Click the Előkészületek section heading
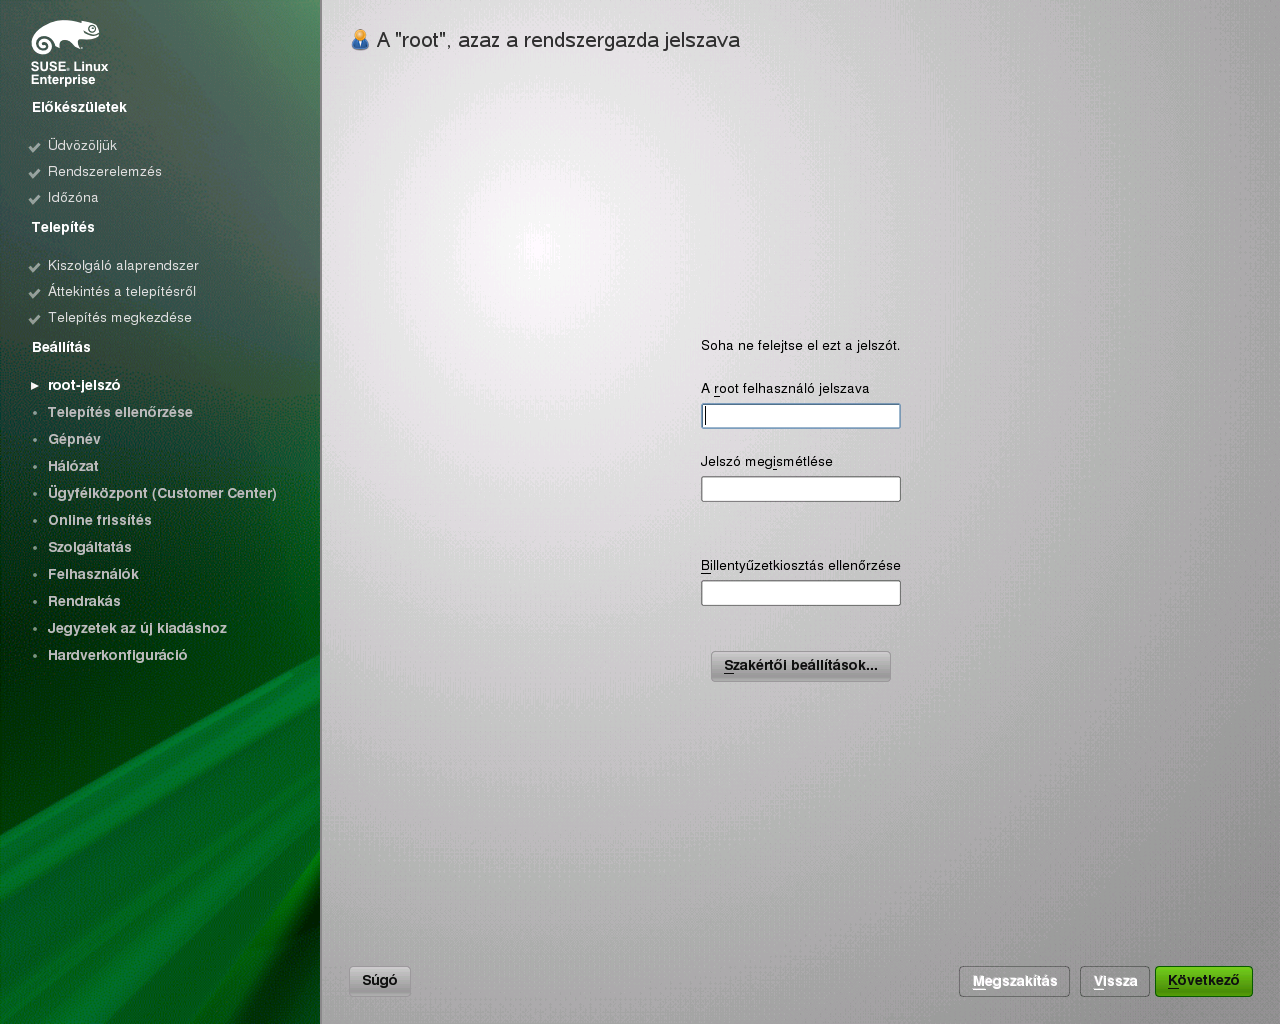This screenshot has width=1280, height=1024. (79, 107)
